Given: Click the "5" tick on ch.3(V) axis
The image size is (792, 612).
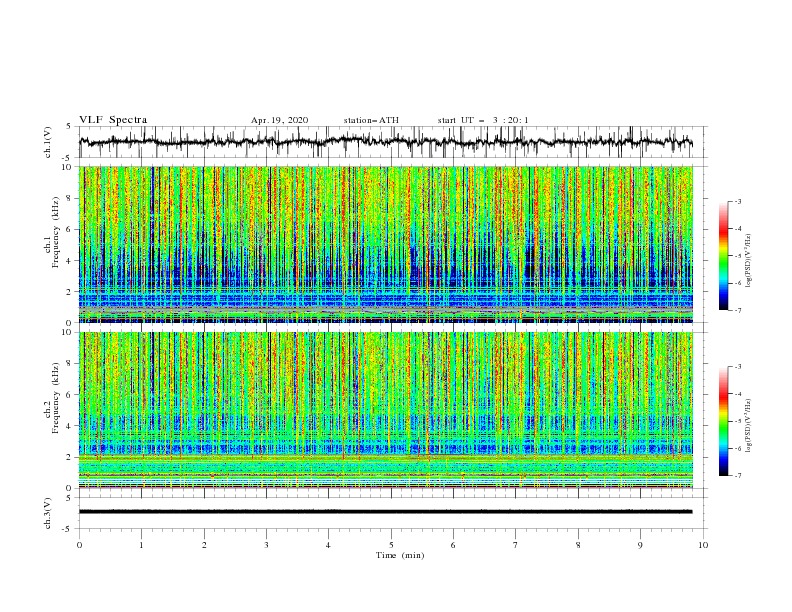Looking at the screenshot, I should 69,498.
